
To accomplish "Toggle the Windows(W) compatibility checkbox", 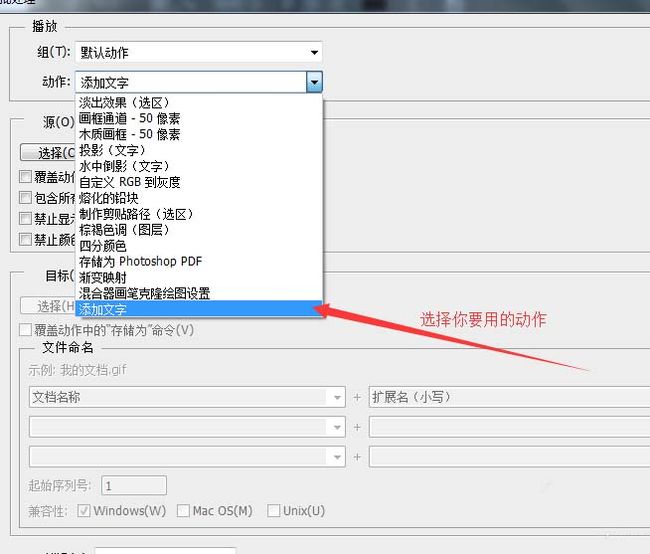I will [84, 510].
